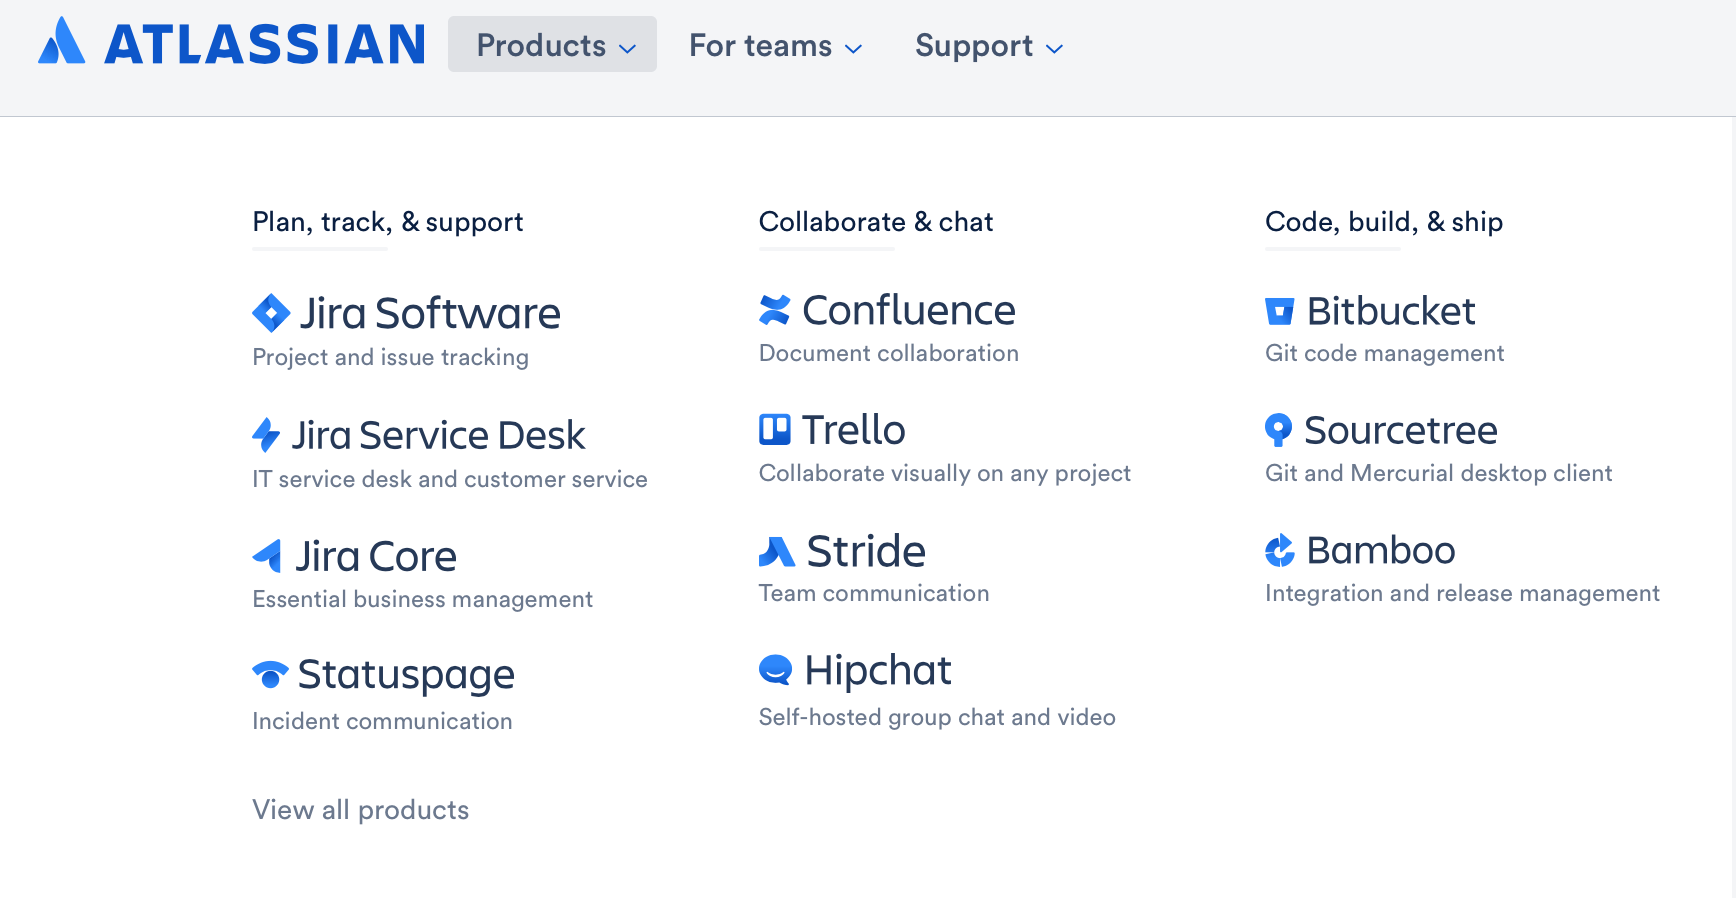
Task: Click the ATLASSIAN wordmark text
Action: pos(265,44)
